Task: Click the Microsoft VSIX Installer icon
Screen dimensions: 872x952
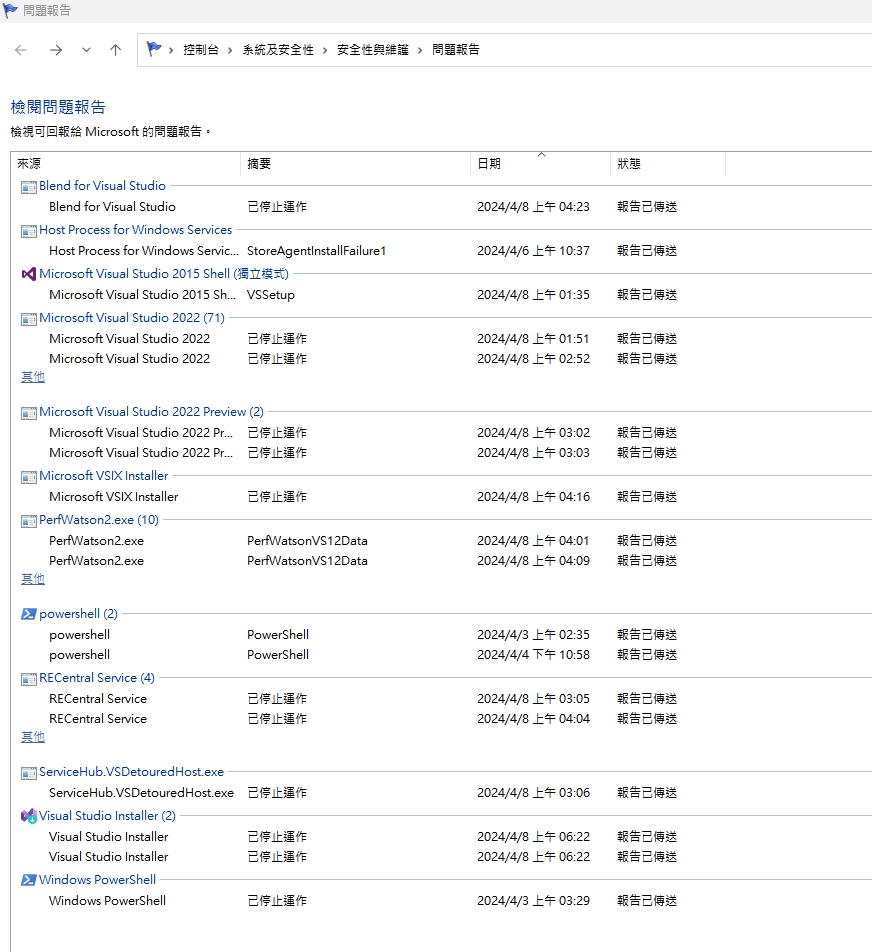Action: tap(29, 475)
